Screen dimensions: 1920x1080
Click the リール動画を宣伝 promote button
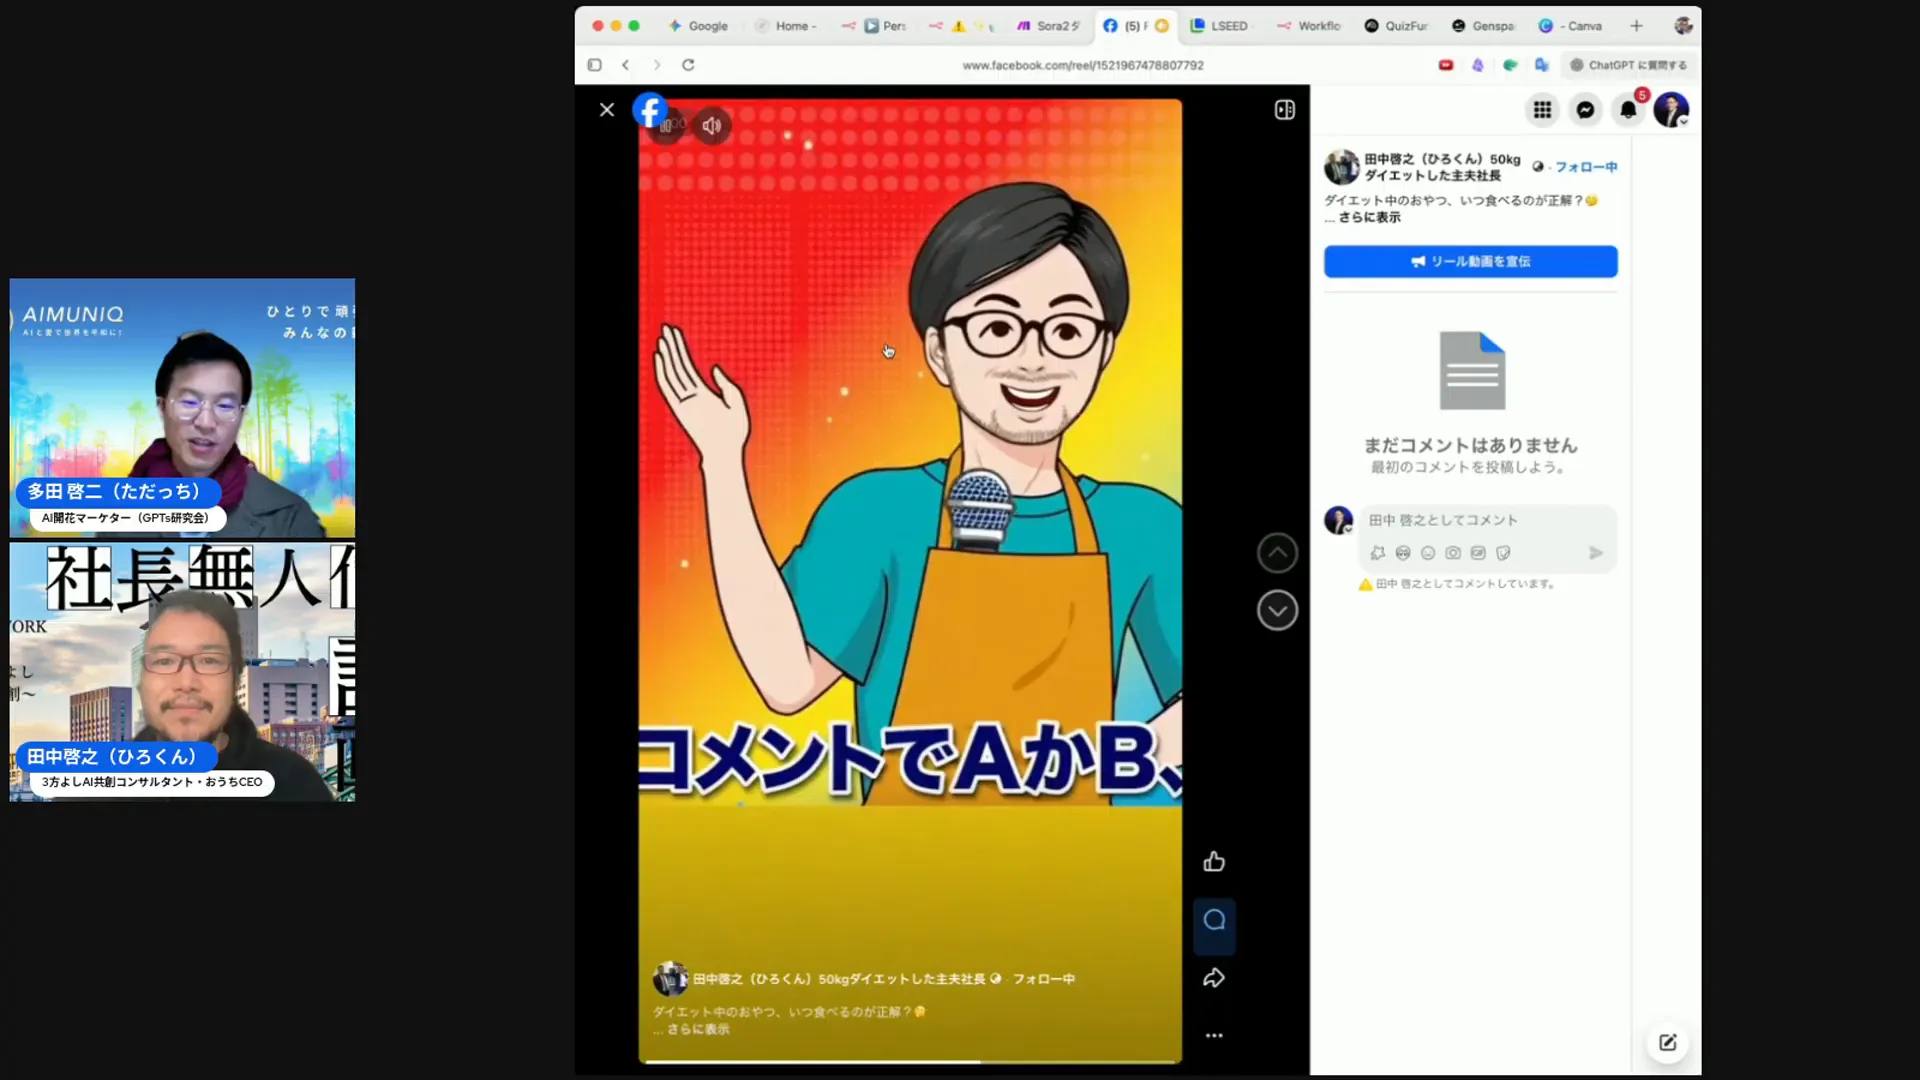coord(1470,261)
